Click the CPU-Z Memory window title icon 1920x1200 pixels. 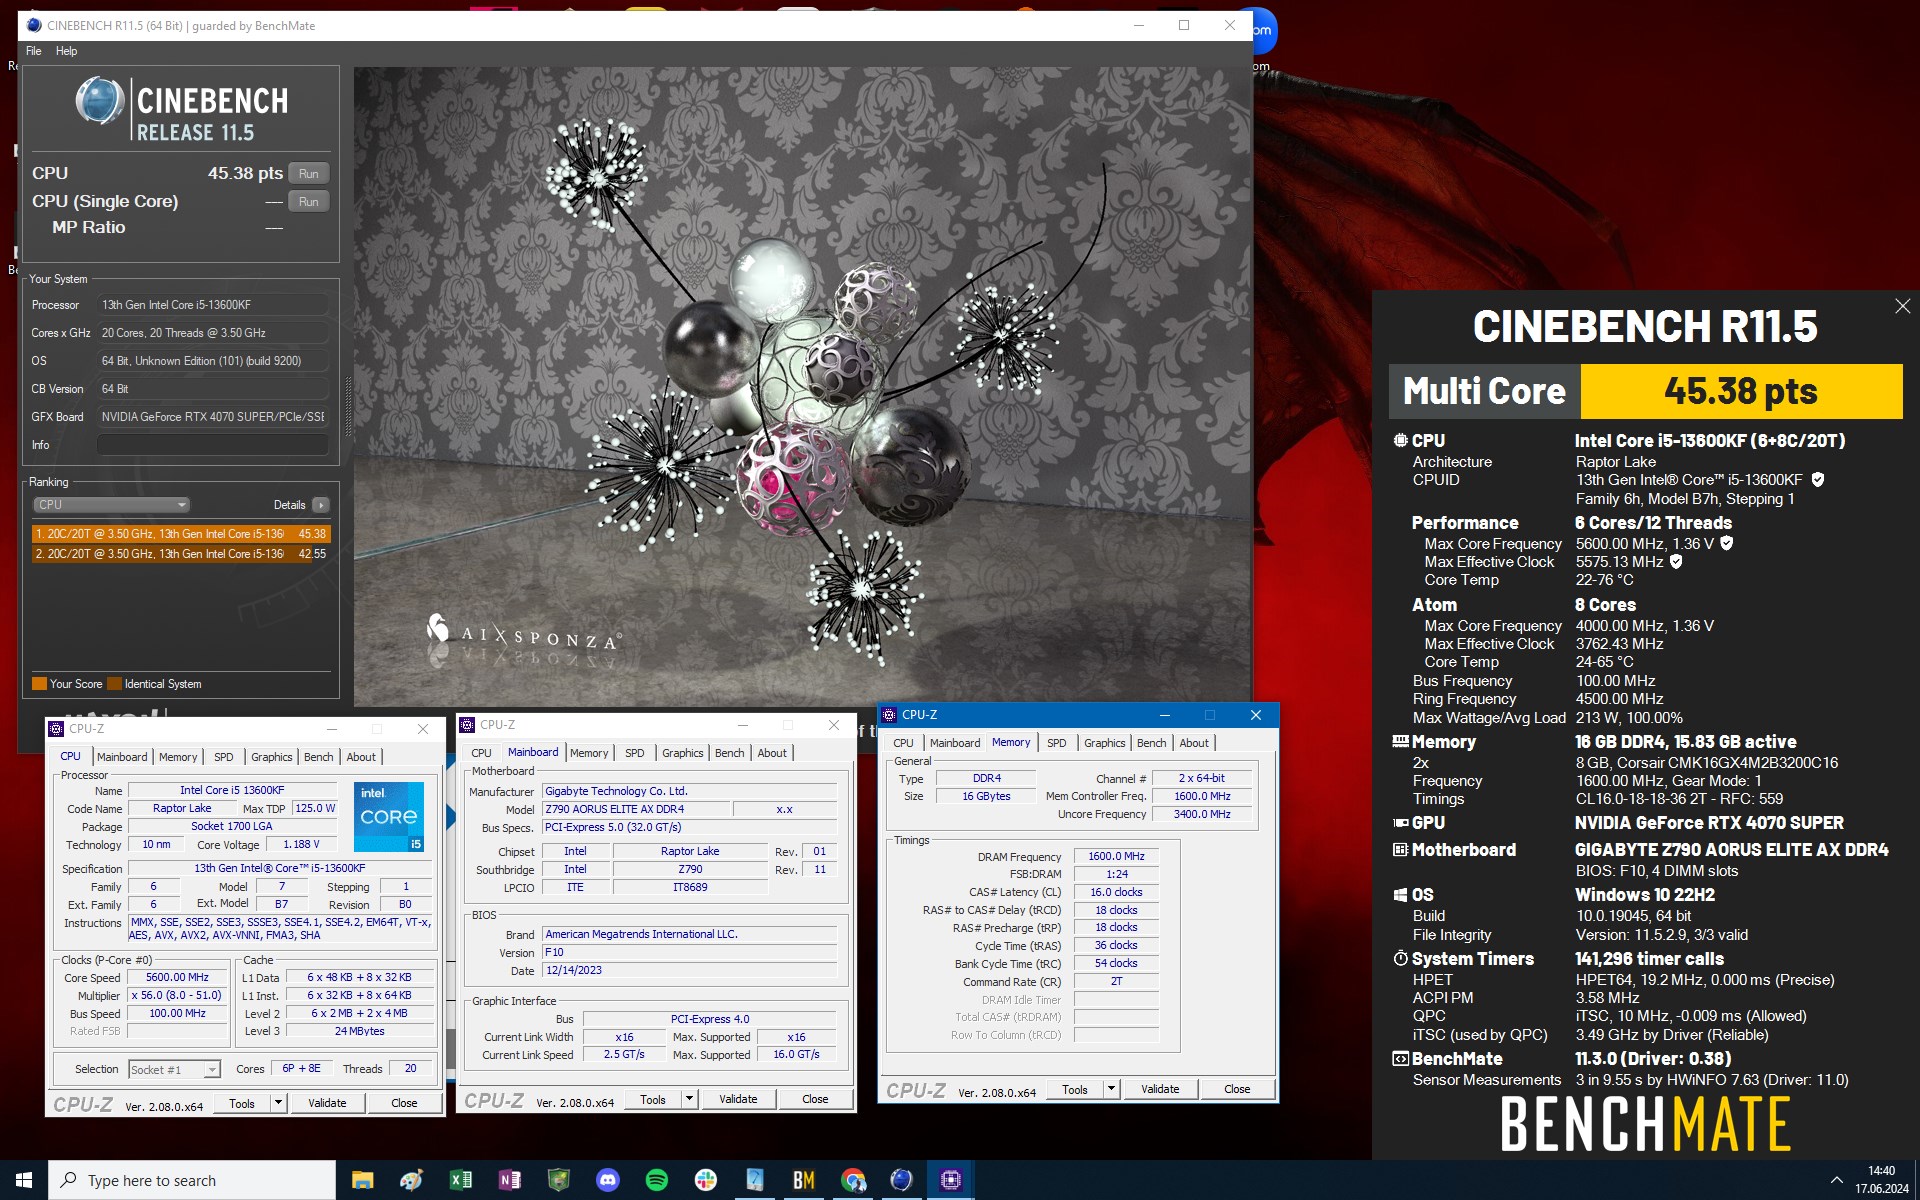pyautogui.click(x=888, y=715)
